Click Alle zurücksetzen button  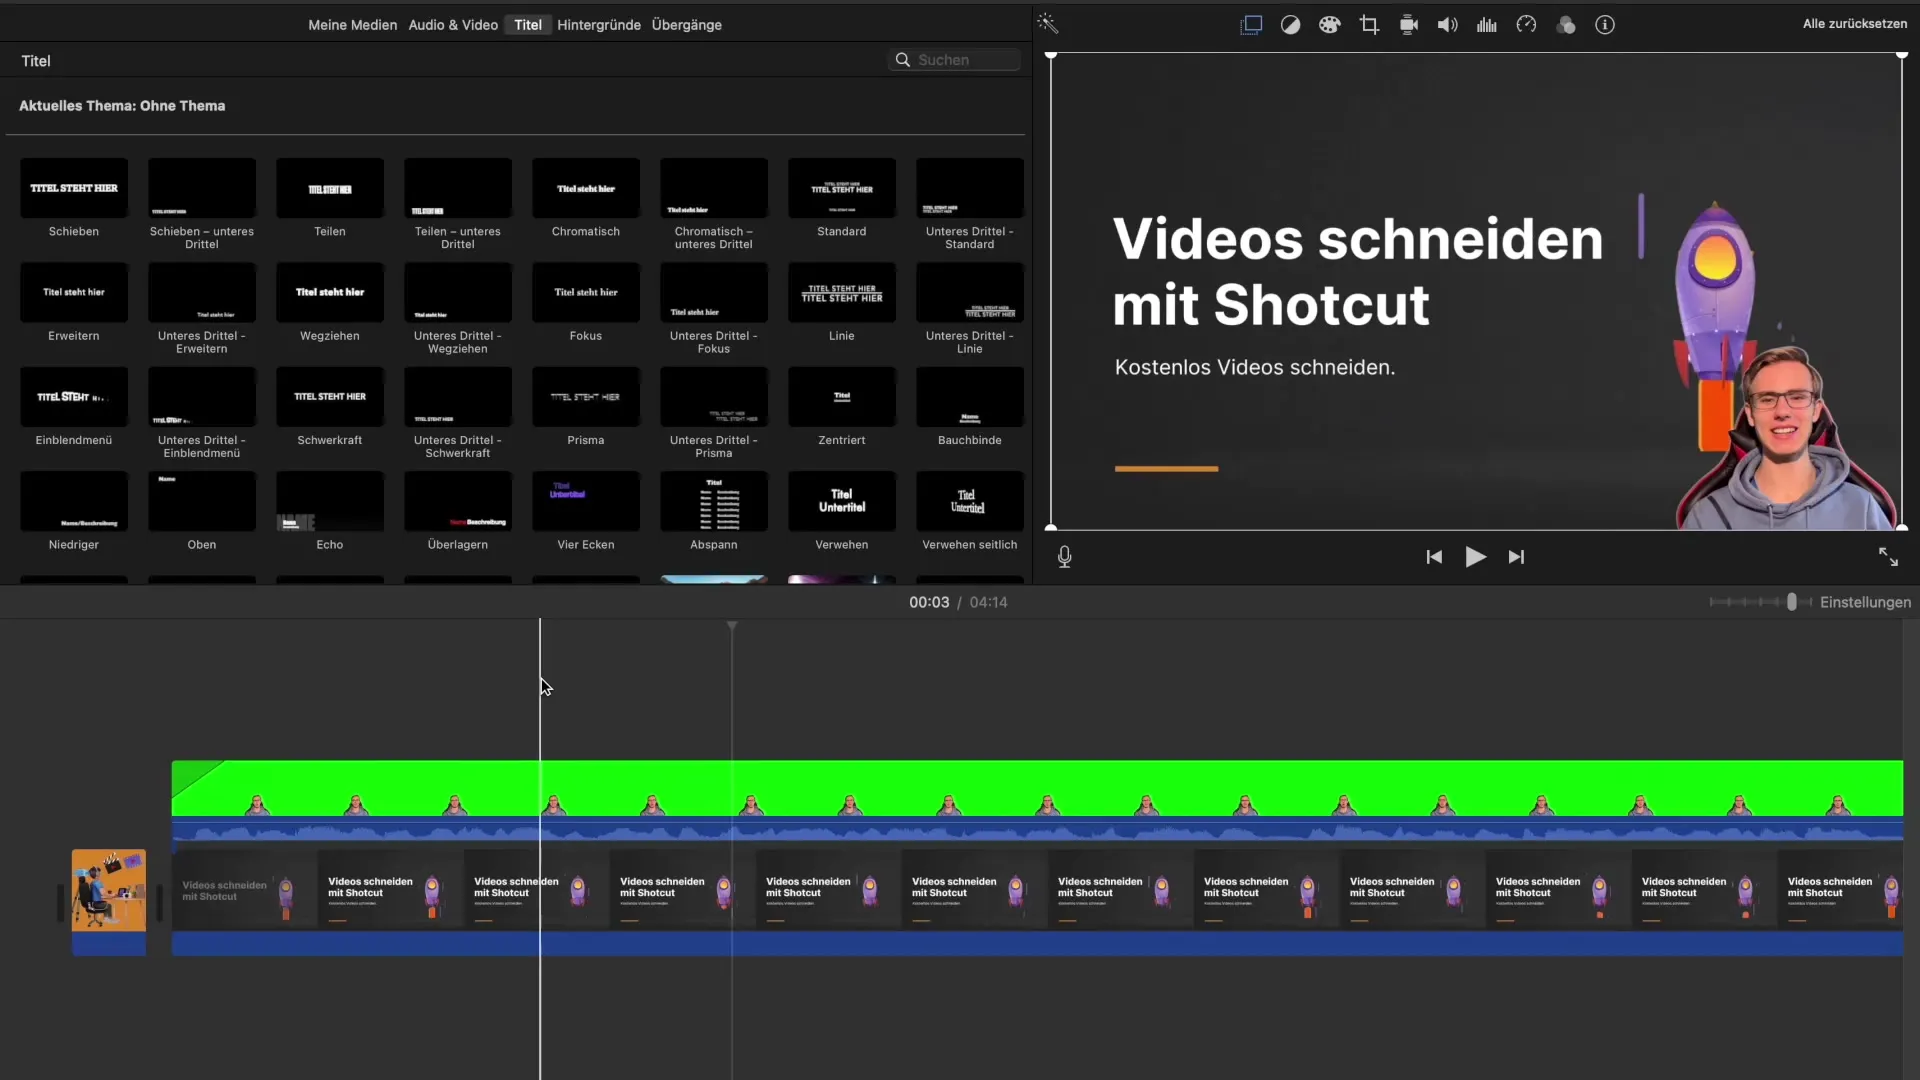pos(1855,24)
